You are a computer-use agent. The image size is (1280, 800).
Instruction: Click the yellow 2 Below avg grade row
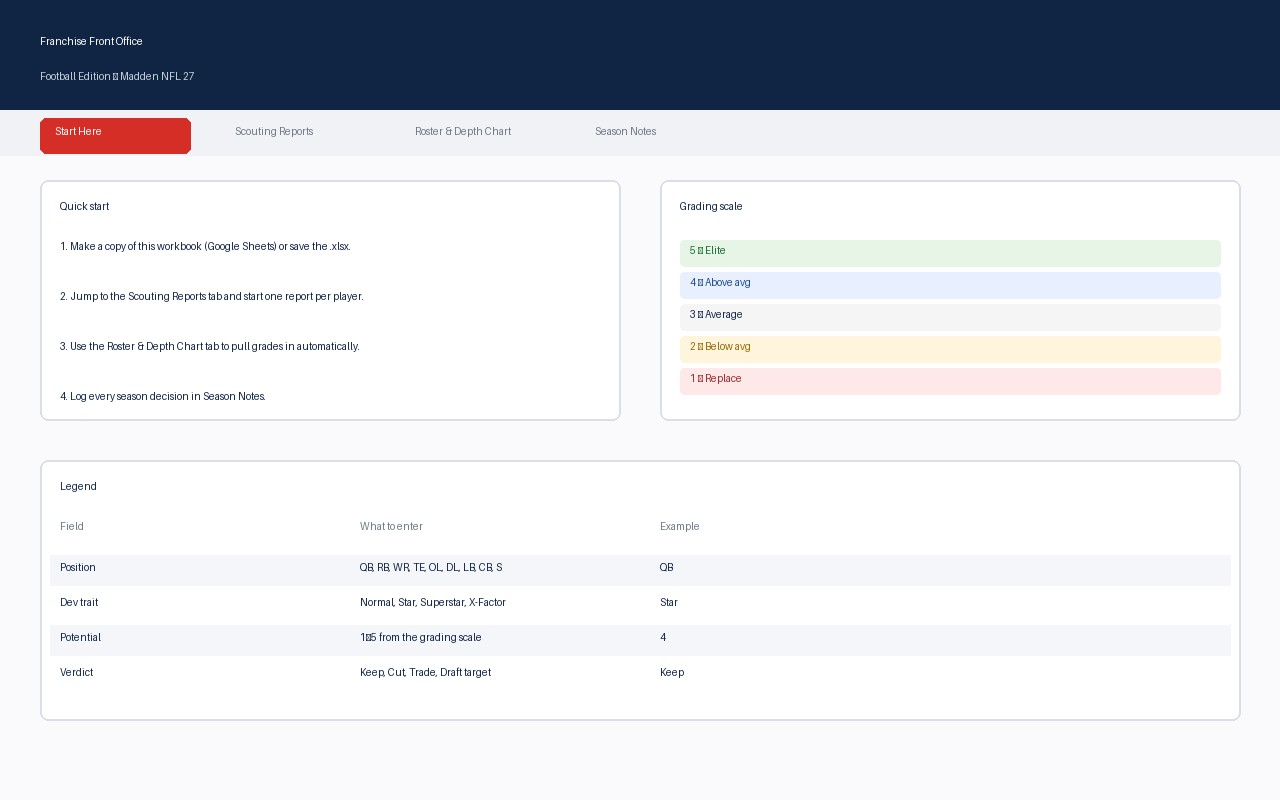(x=950, y=349)
